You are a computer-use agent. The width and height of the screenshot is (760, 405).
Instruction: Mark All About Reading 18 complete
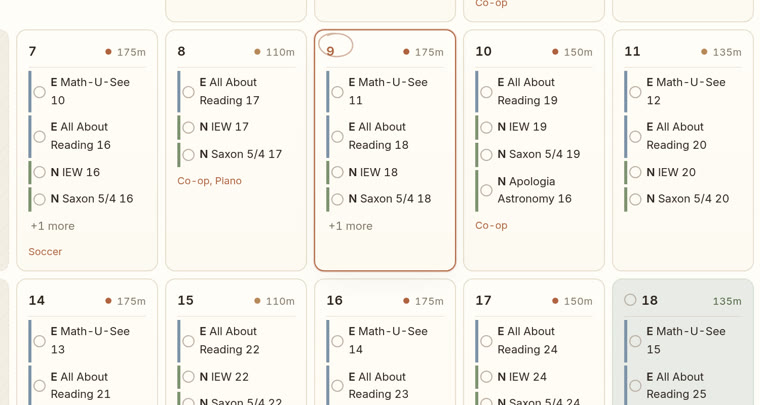click(x=337, y=137)
